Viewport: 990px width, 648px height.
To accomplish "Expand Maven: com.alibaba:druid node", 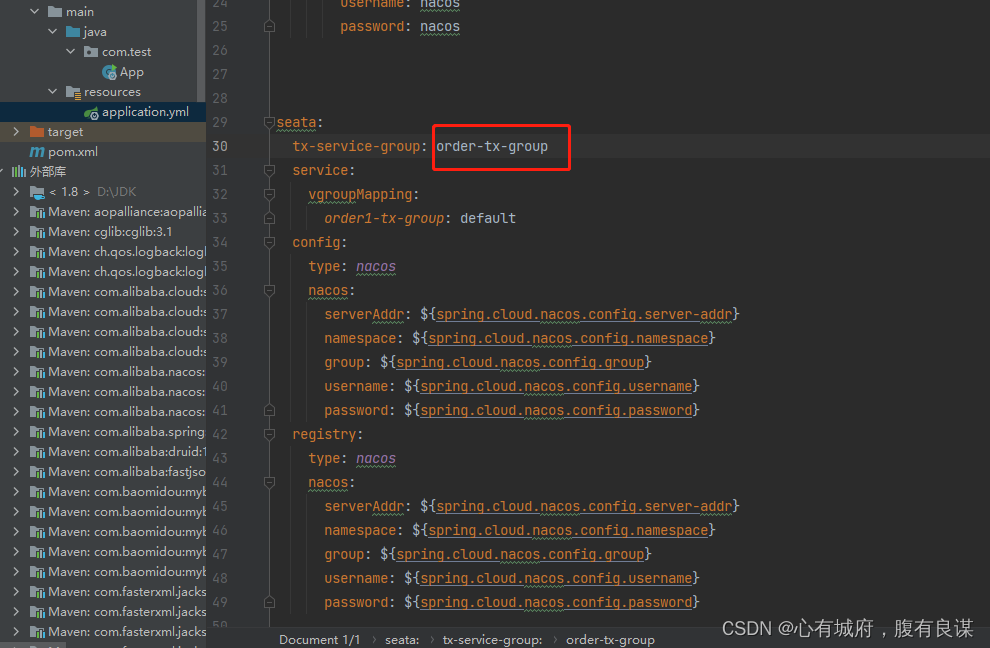I will (16, 452).
